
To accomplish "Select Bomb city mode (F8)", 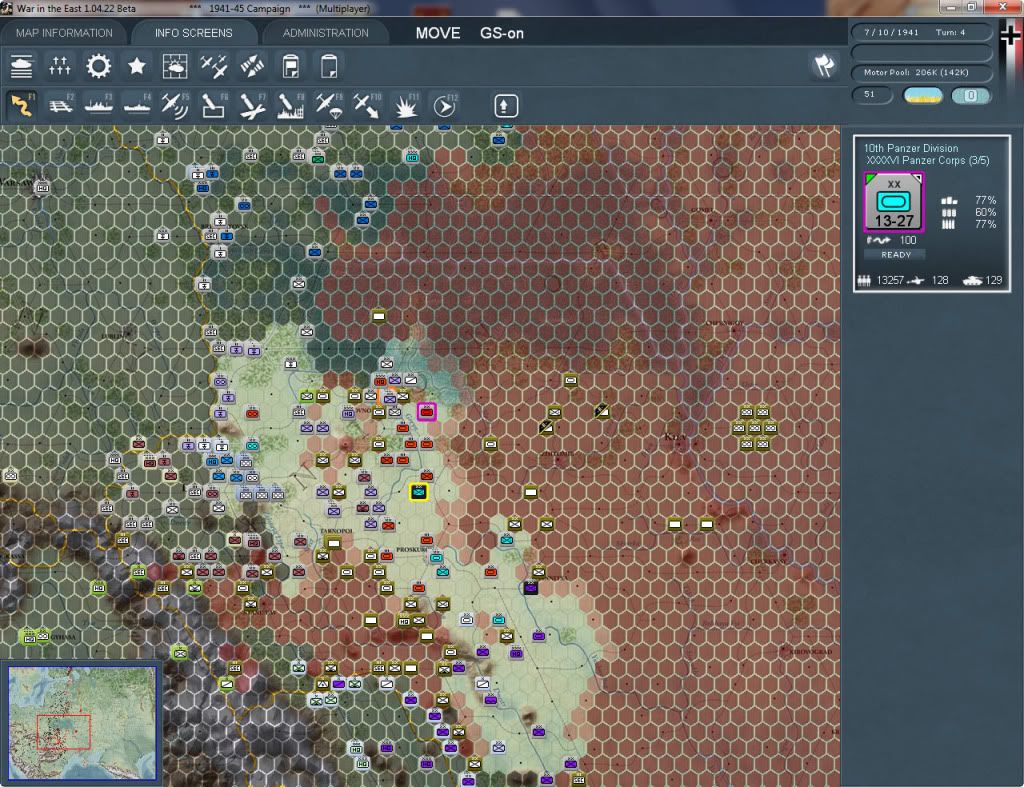I will point(291,105).
